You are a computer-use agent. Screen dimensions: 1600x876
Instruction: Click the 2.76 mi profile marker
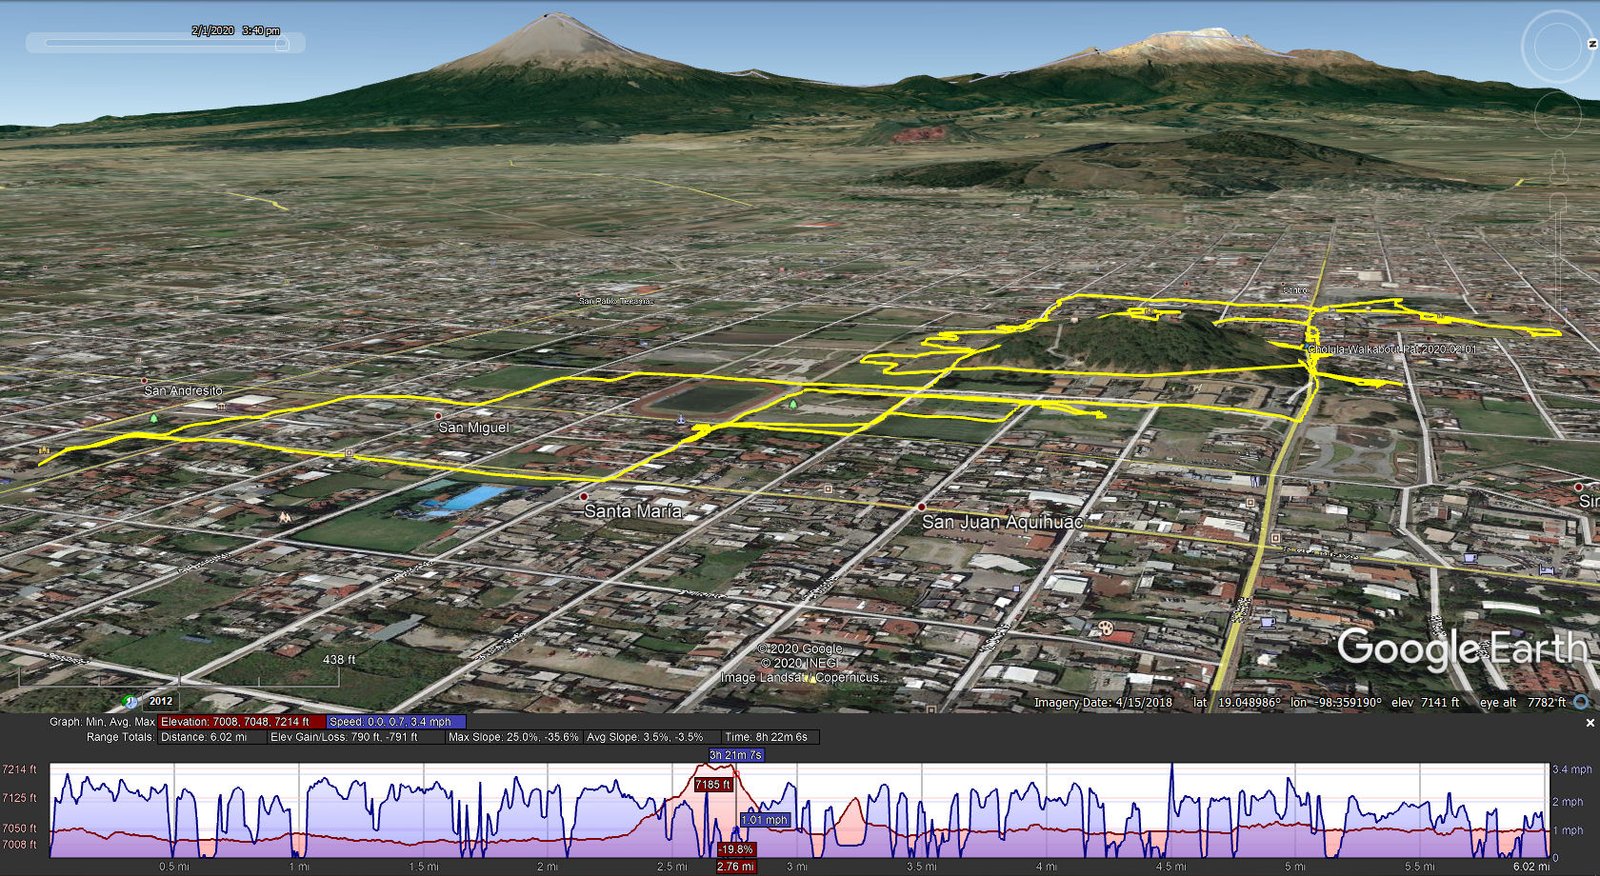(735, 866)
